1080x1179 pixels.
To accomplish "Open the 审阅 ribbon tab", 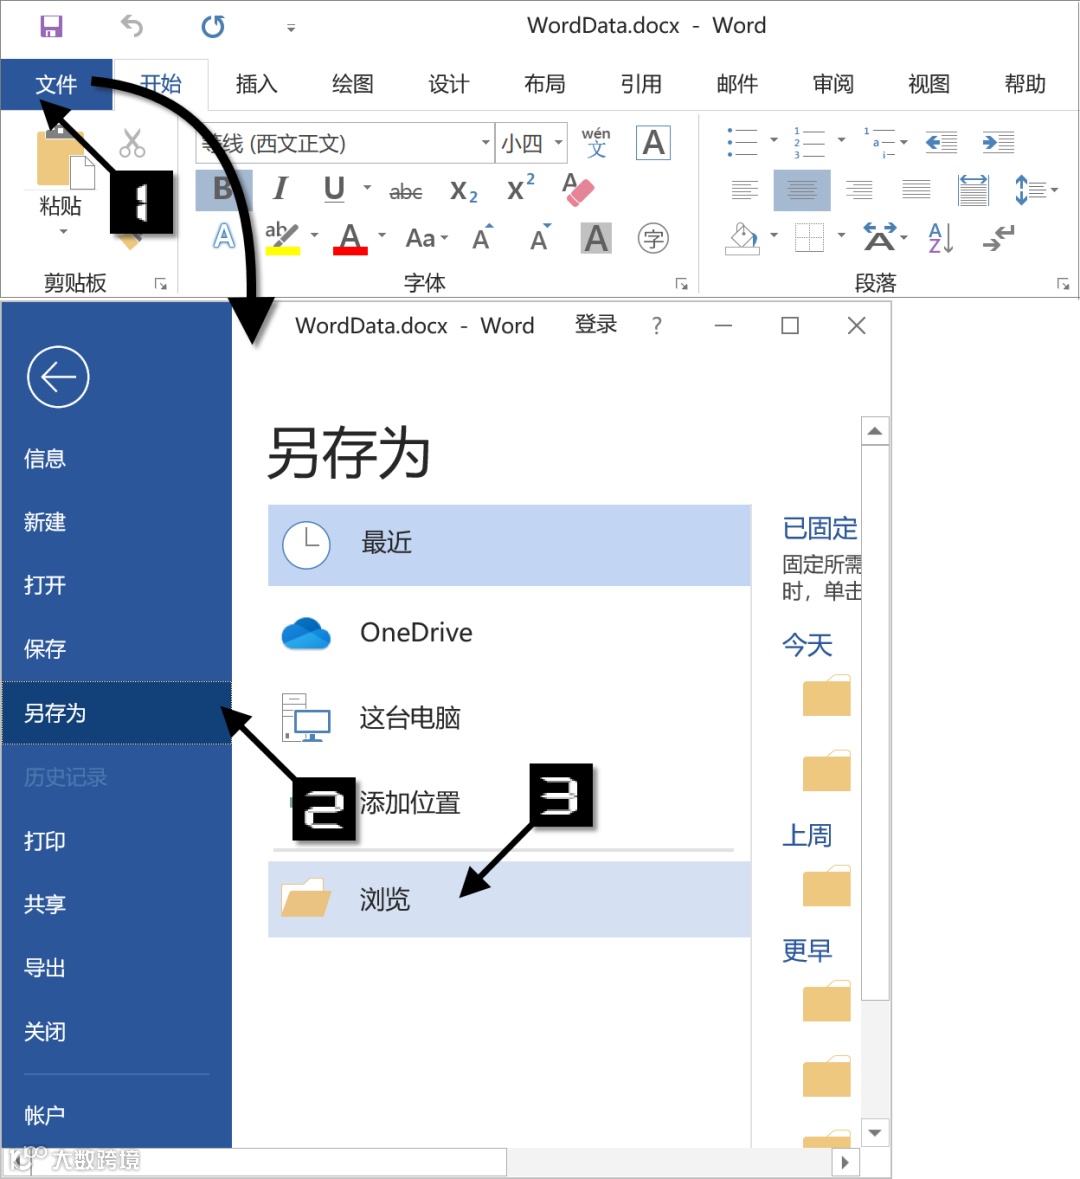I will (x=833, y=84).
